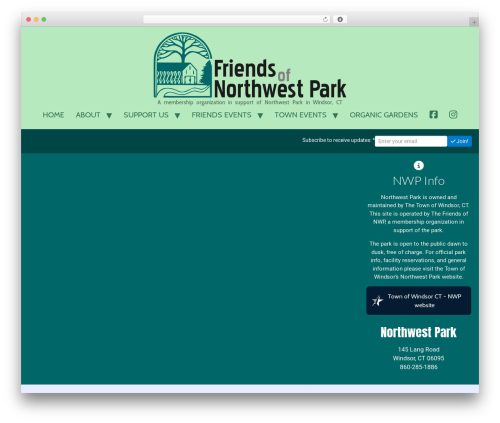
Task: Open a new browser tab with the plus
Action: 474,22
